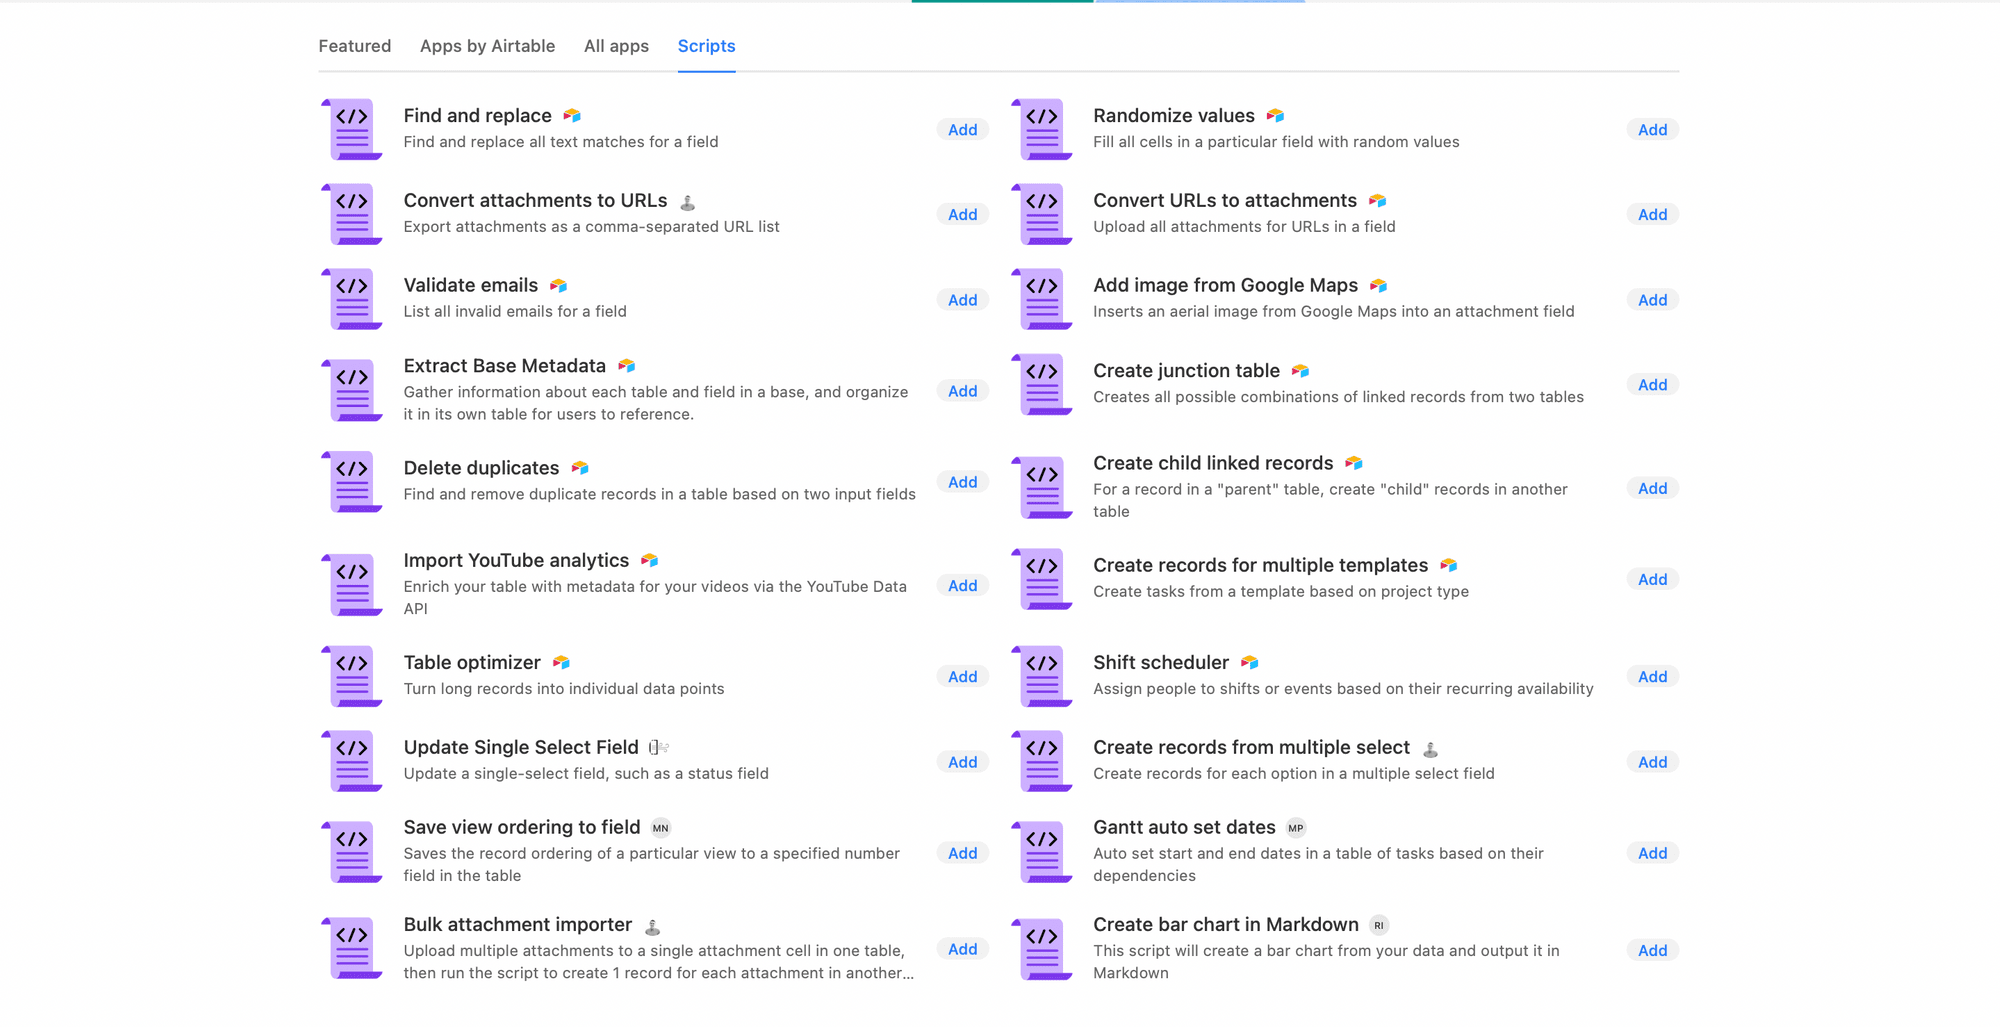2000x1027 pixels.
Task: Add the Create records for multiple templates script
Action: click(x=1653, y=580)
